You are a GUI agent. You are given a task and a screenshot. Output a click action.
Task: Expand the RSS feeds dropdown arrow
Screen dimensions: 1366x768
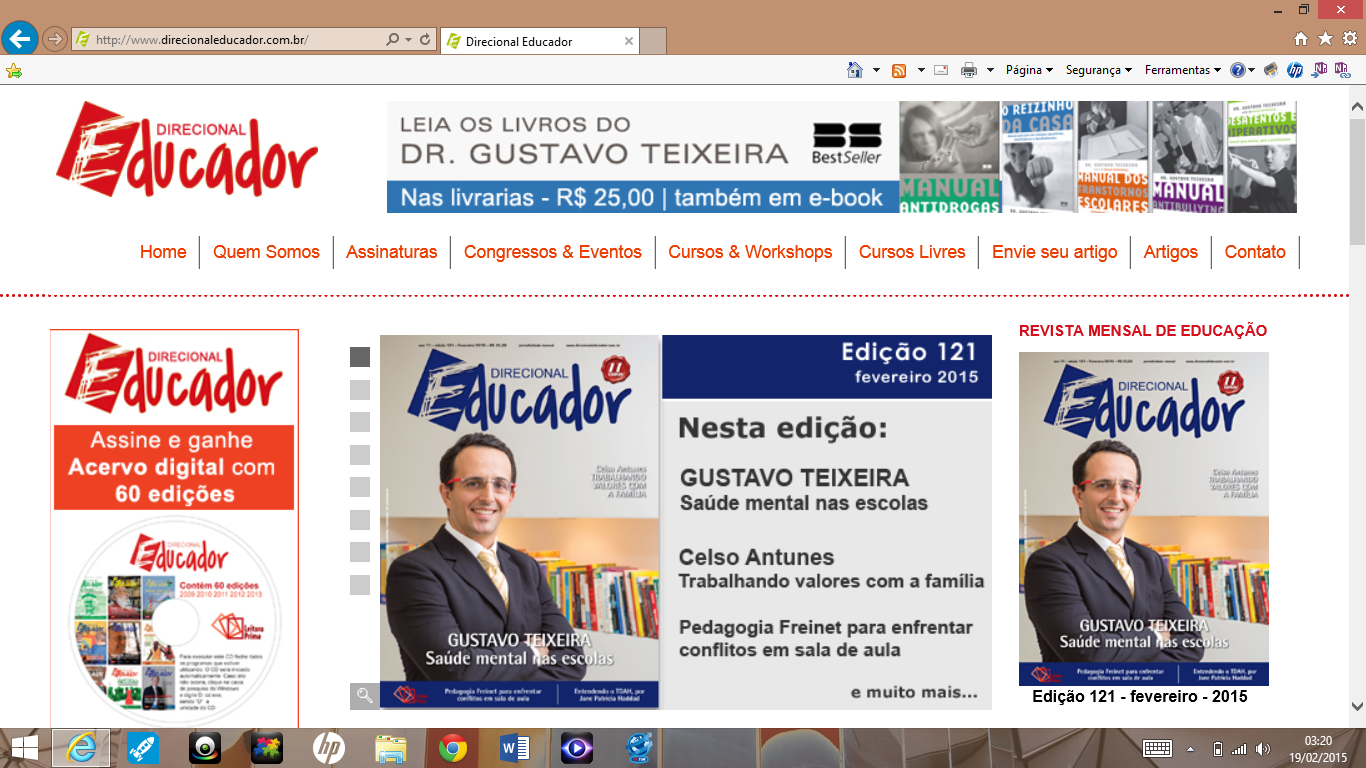(x=920, y=70)
